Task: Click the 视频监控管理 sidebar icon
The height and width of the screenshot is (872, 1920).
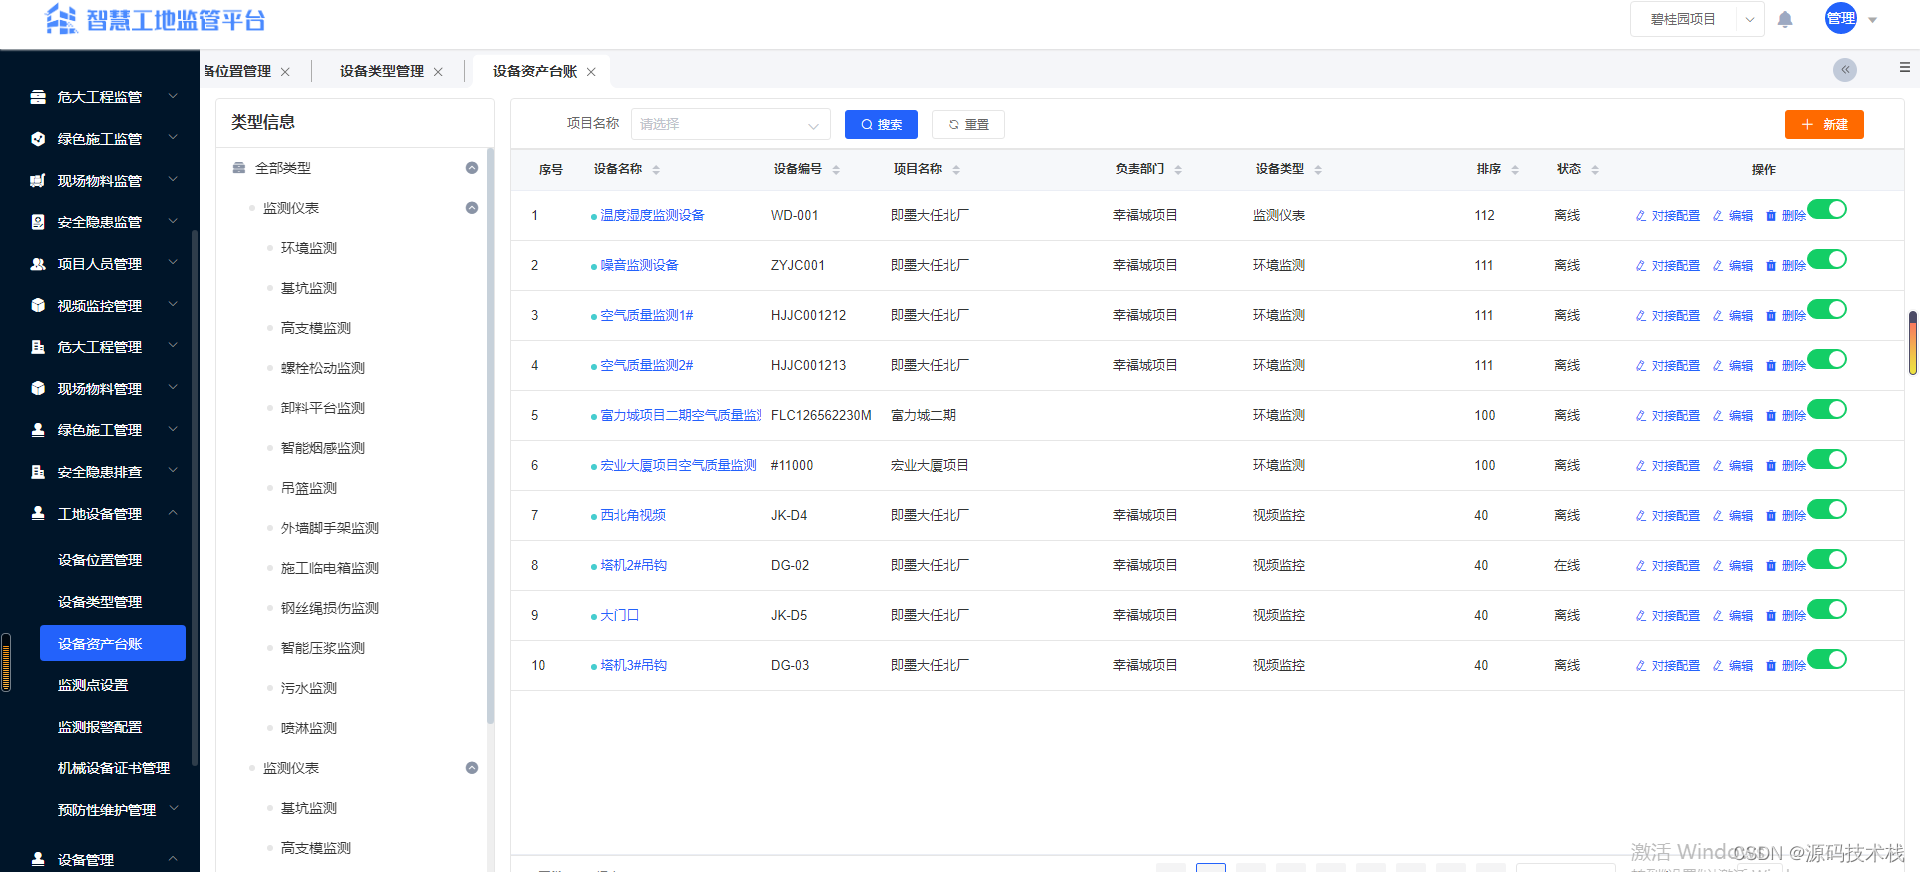Action: coord(38,305)
